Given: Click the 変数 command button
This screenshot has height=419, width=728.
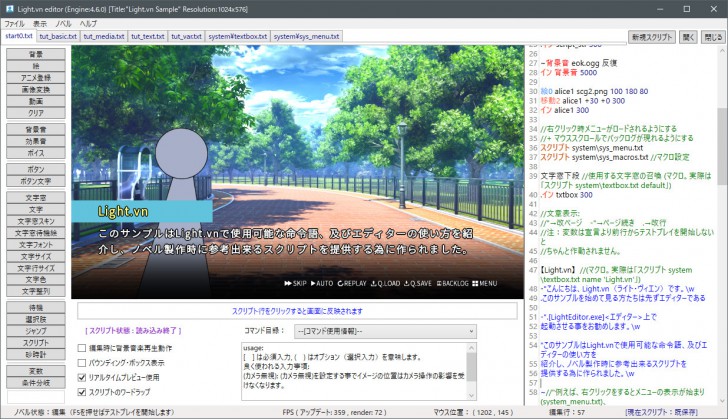Looking at the screenshot, I should pyautogui.click(x=36, y=371).
